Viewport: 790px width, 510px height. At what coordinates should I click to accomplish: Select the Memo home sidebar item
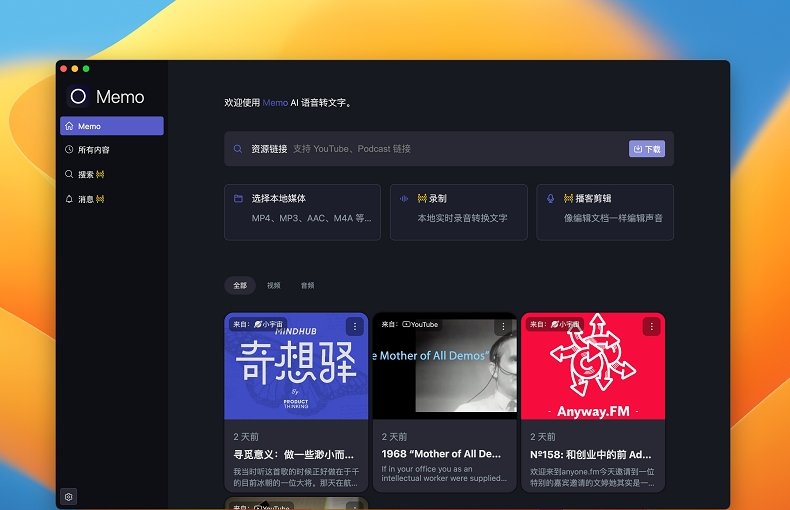(112, 126)
